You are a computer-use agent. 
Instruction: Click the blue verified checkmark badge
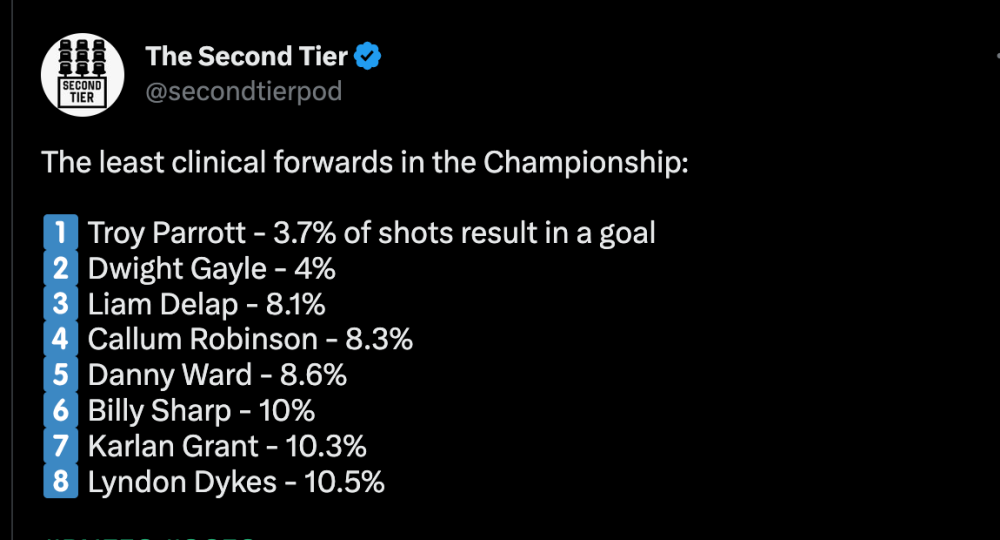click(x=369, y=57)
